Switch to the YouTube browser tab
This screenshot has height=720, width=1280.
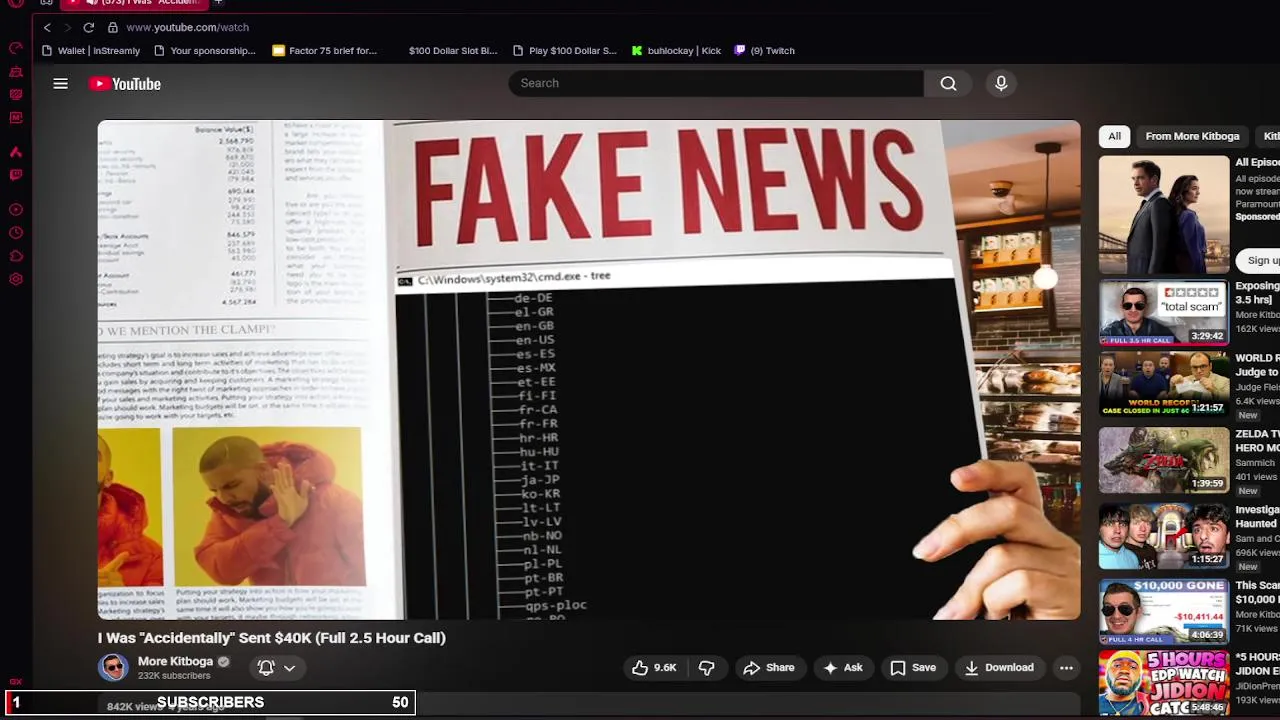[135, 3]
